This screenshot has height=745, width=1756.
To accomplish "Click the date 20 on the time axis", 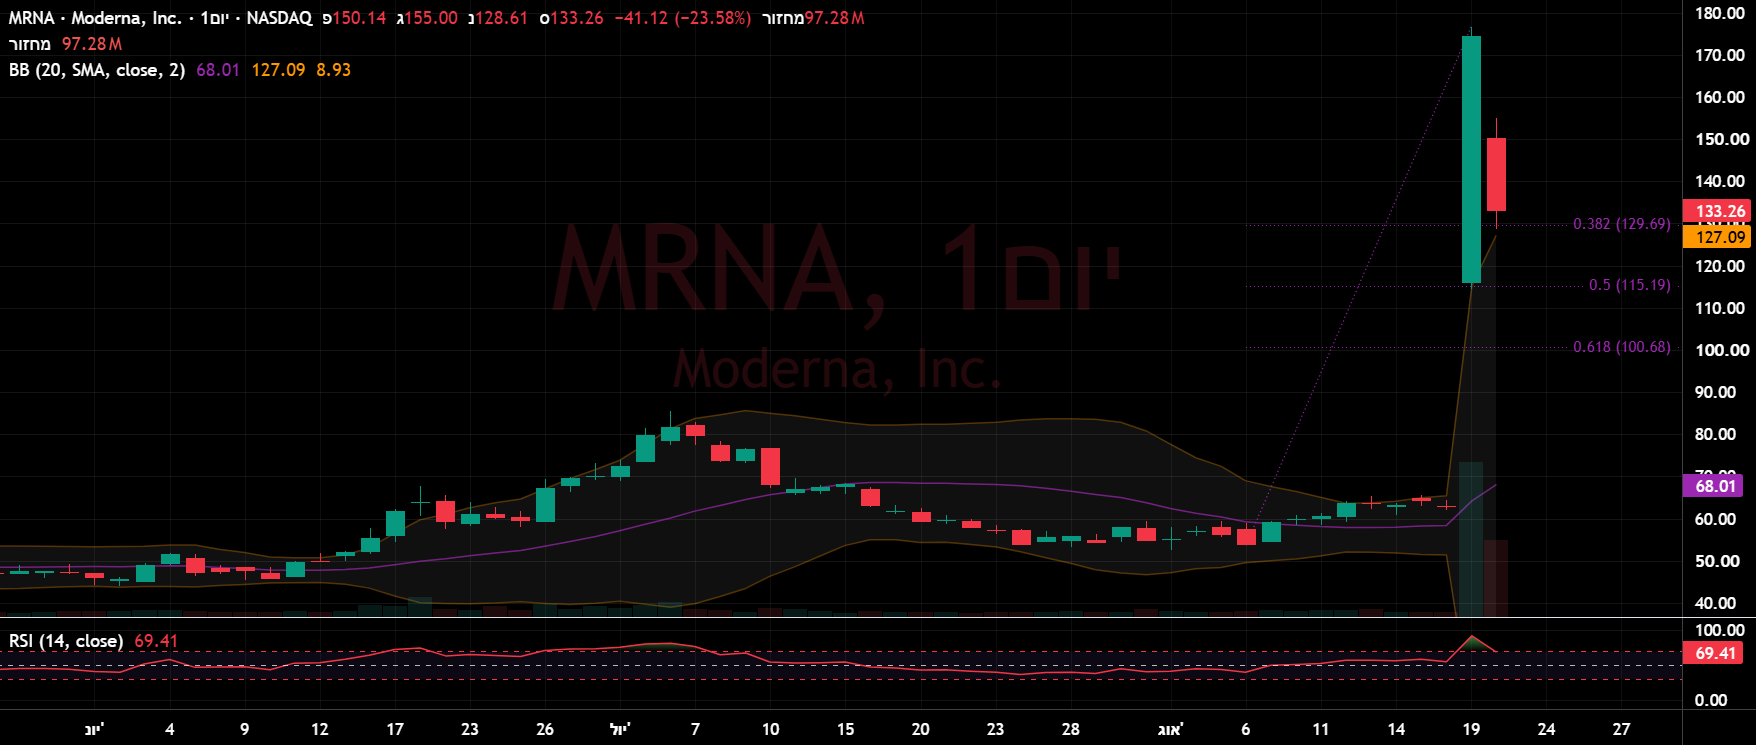I will pos(921,729).
